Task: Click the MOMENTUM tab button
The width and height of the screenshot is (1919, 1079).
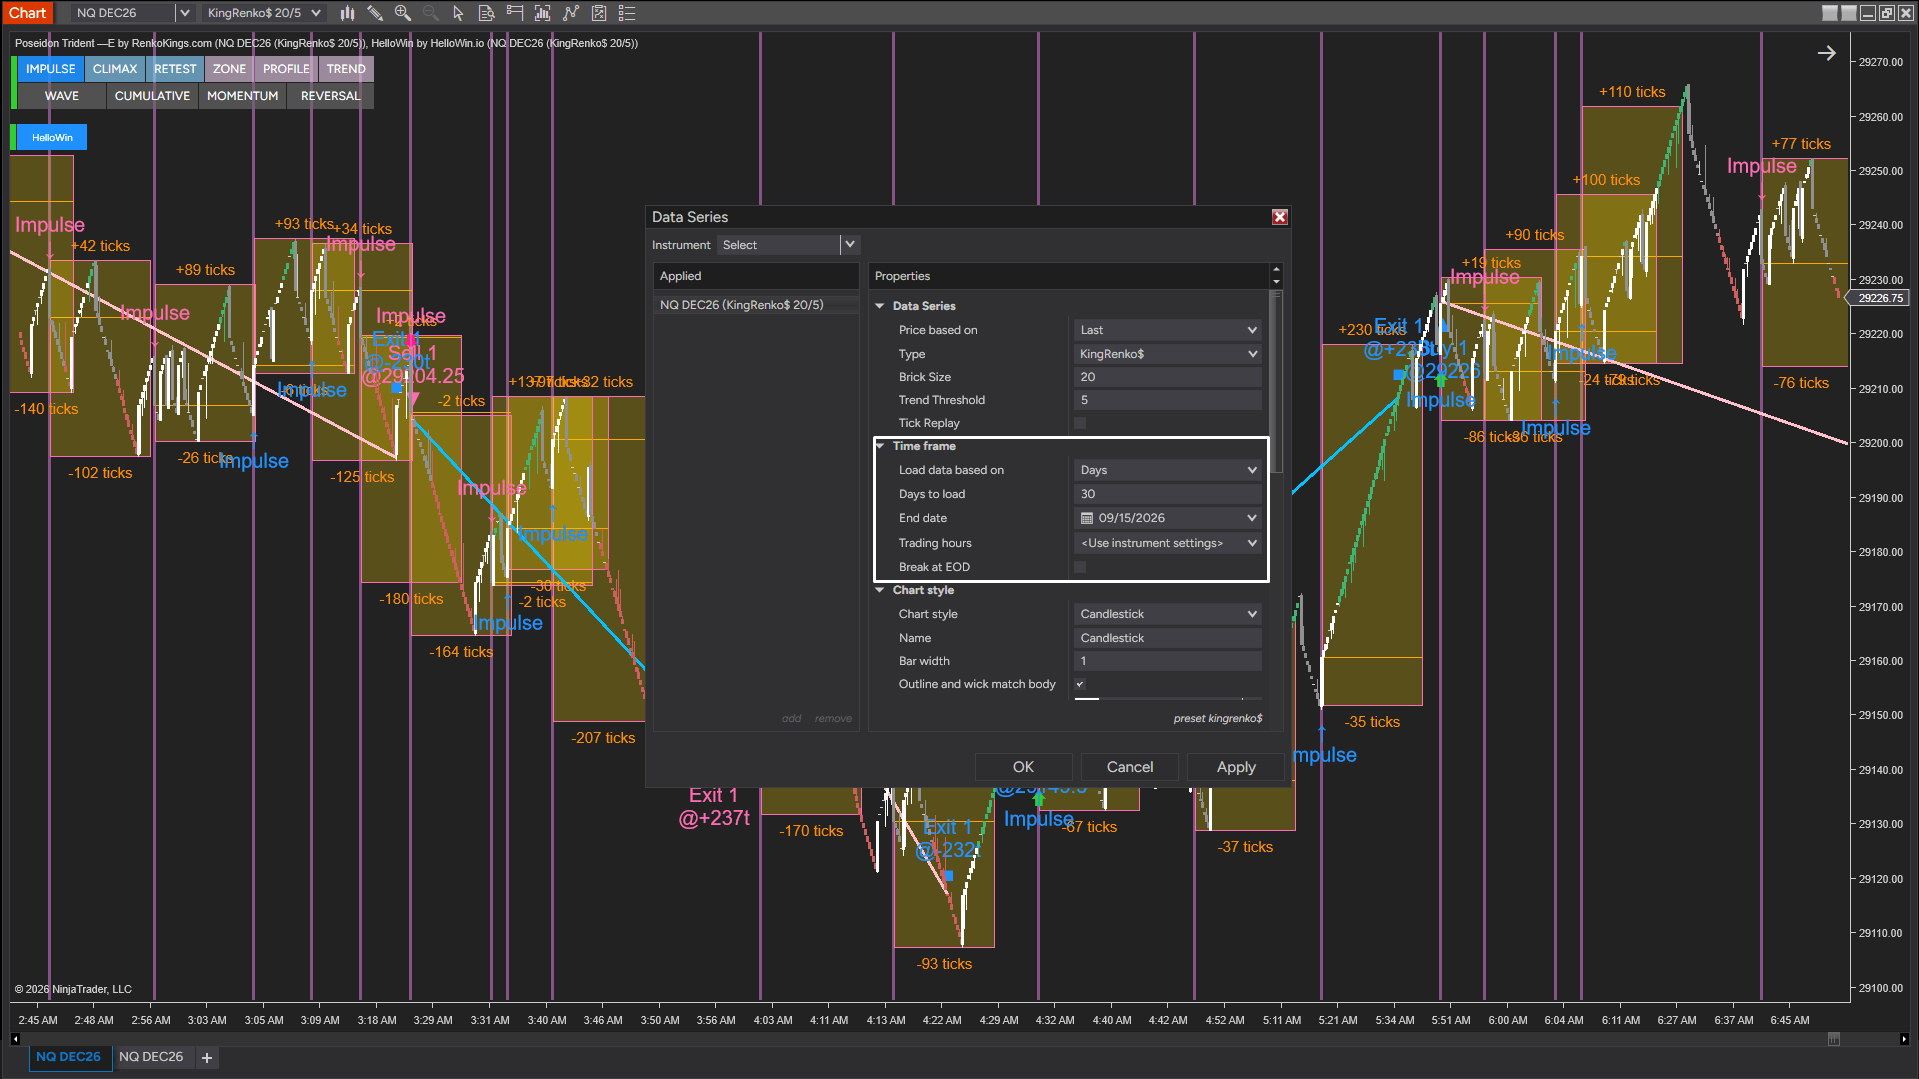Action: click(242, 96)
